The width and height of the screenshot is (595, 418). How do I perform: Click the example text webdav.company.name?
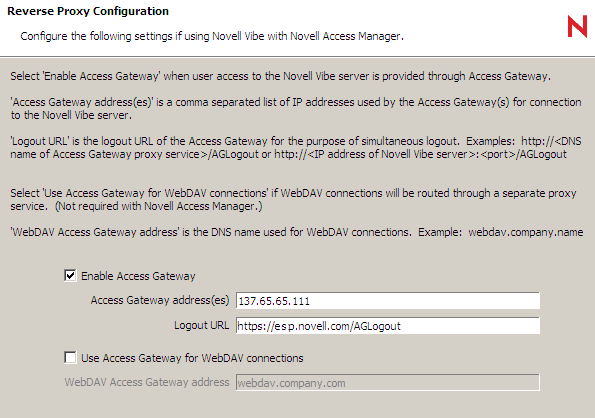(526, 232)
